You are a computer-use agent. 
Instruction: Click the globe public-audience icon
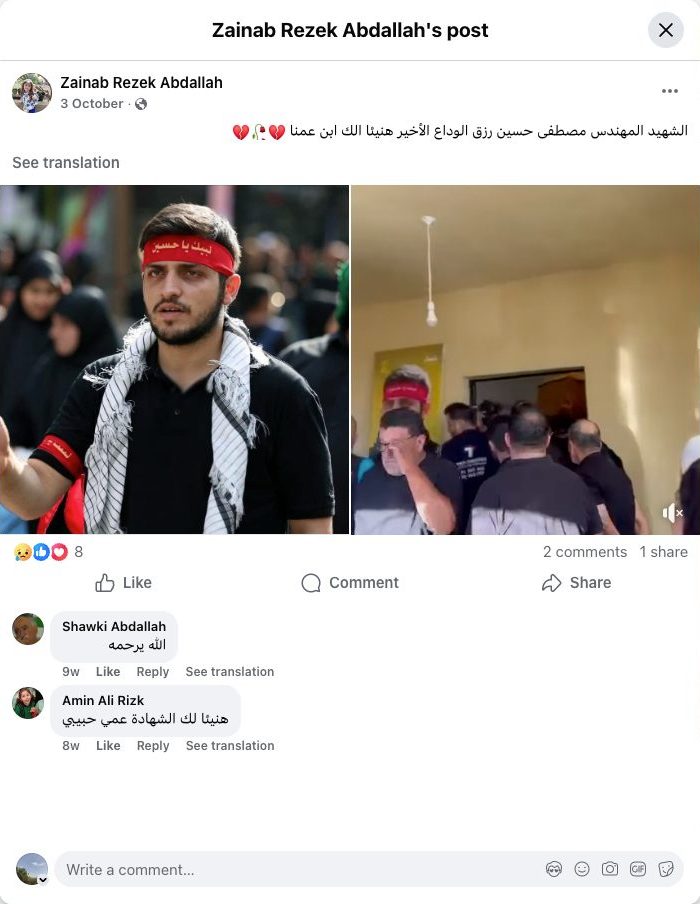141,104
